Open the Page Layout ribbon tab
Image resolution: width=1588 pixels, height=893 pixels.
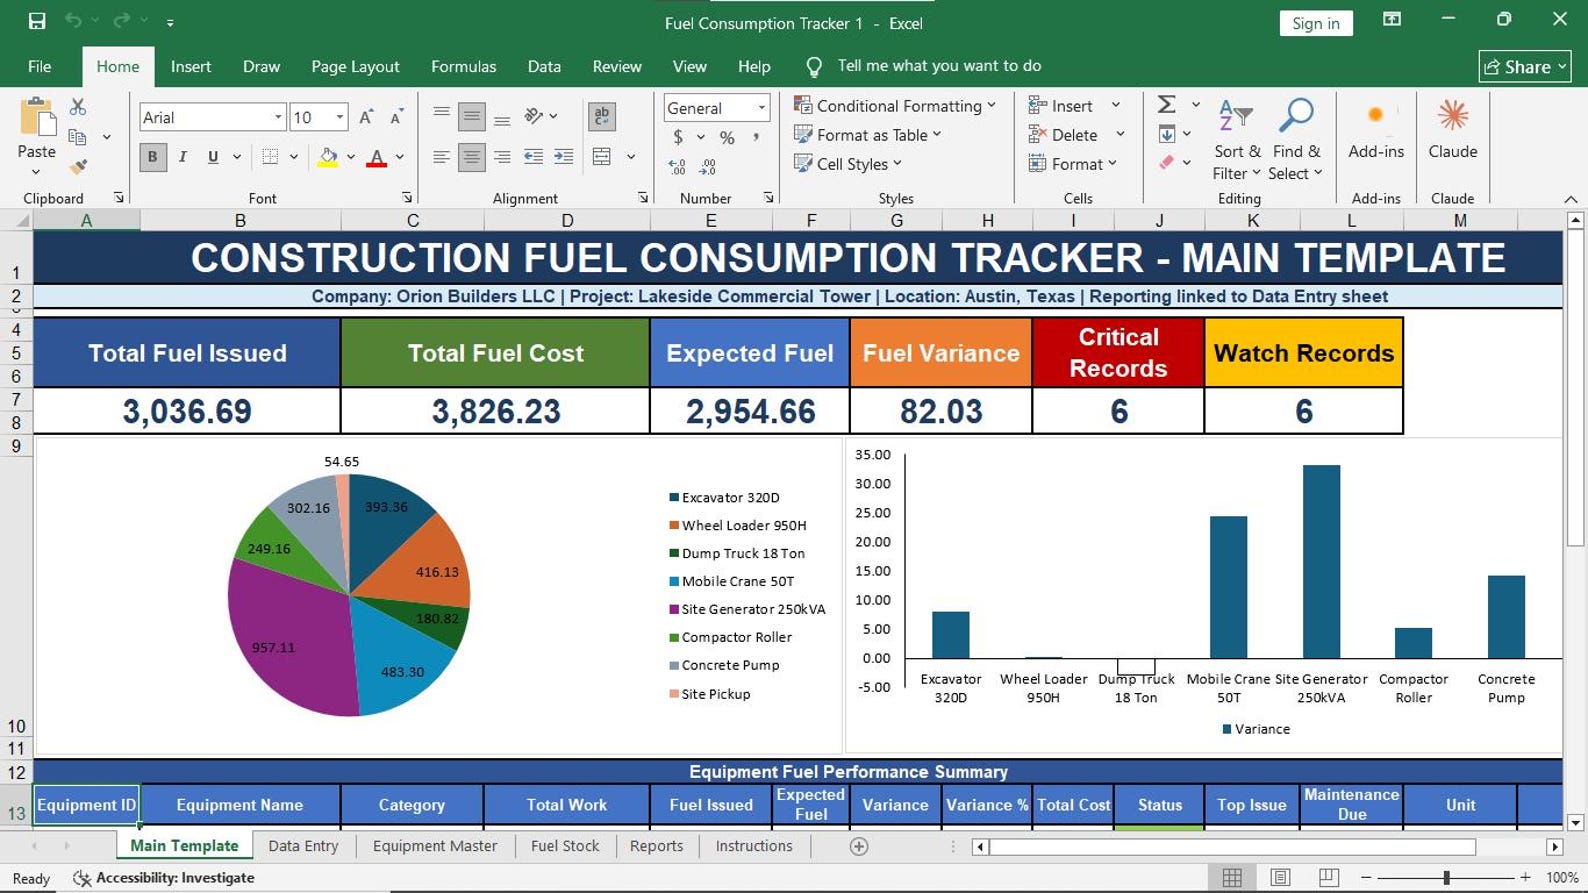pos(355,66)
